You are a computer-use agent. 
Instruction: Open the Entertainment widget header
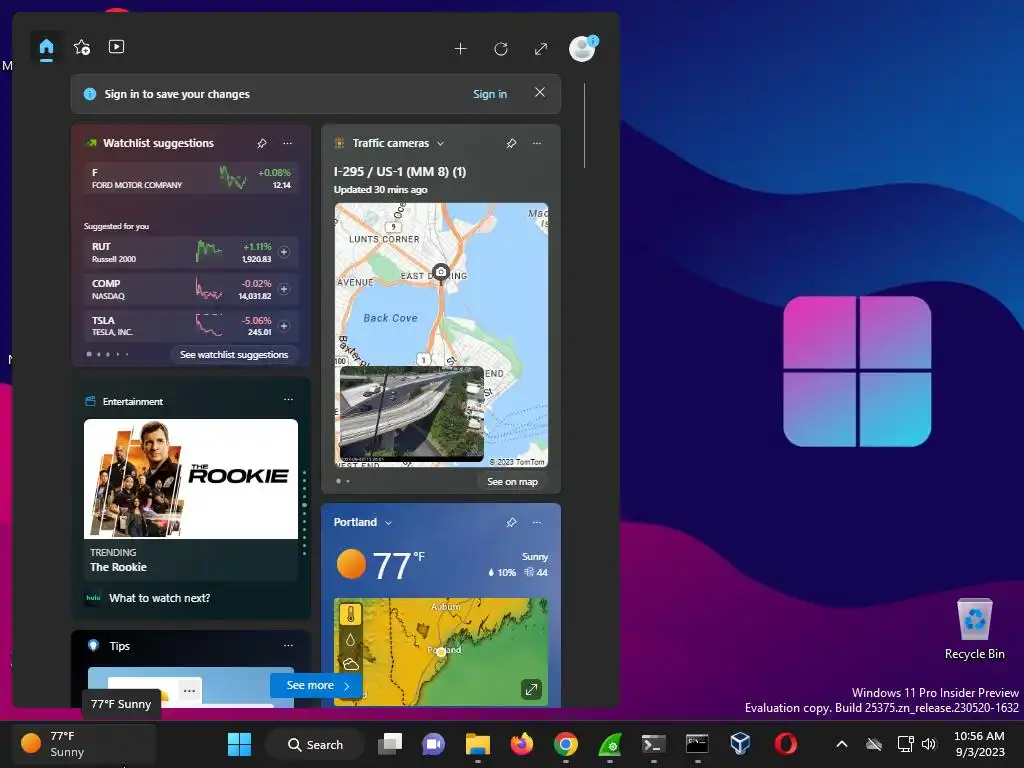(x=133, y=401)
